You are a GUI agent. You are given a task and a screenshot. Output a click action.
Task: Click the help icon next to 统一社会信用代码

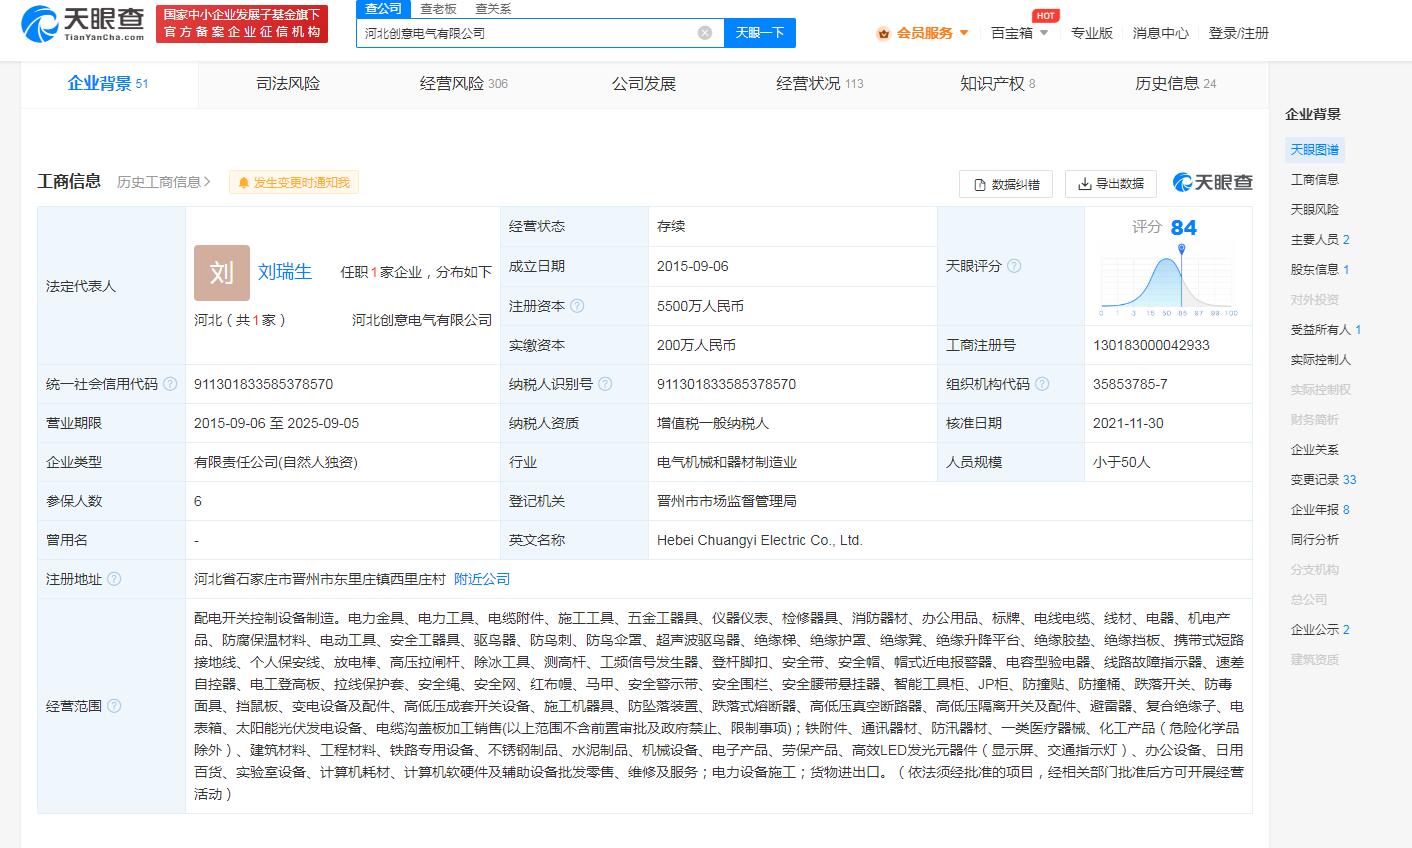[170, 384]
